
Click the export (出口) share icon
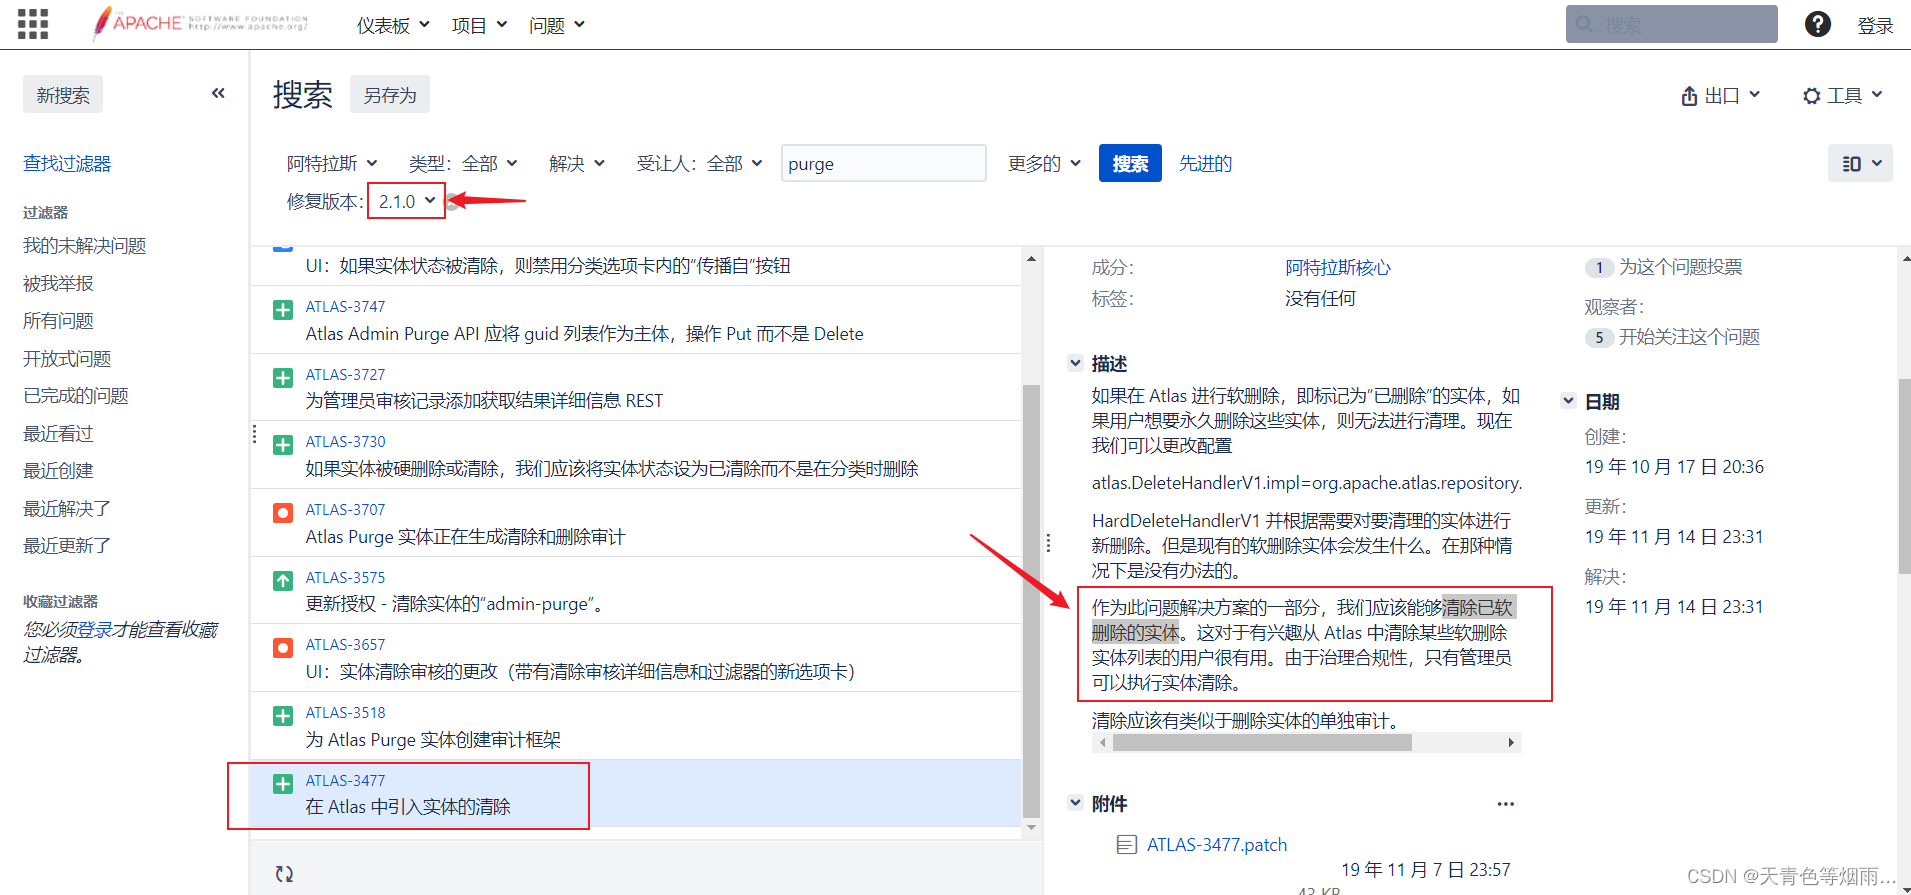point(1689,96)
